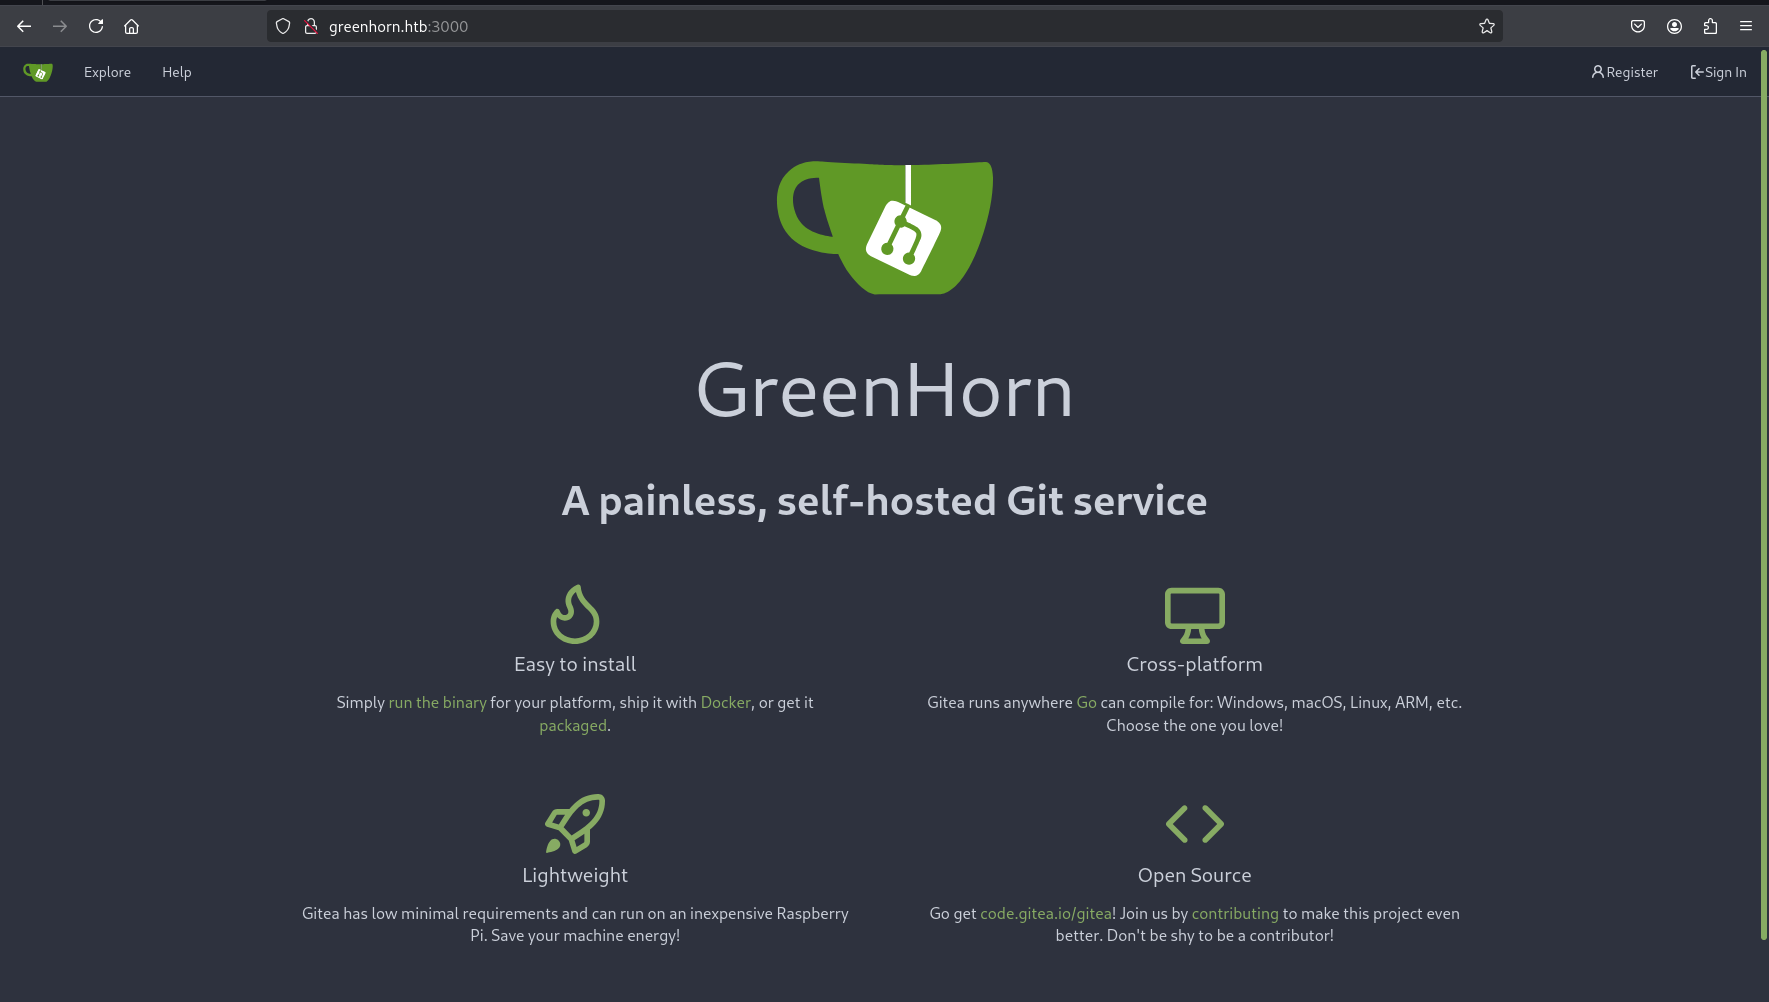Click the page vertical scrollbar

point(1763,500)
